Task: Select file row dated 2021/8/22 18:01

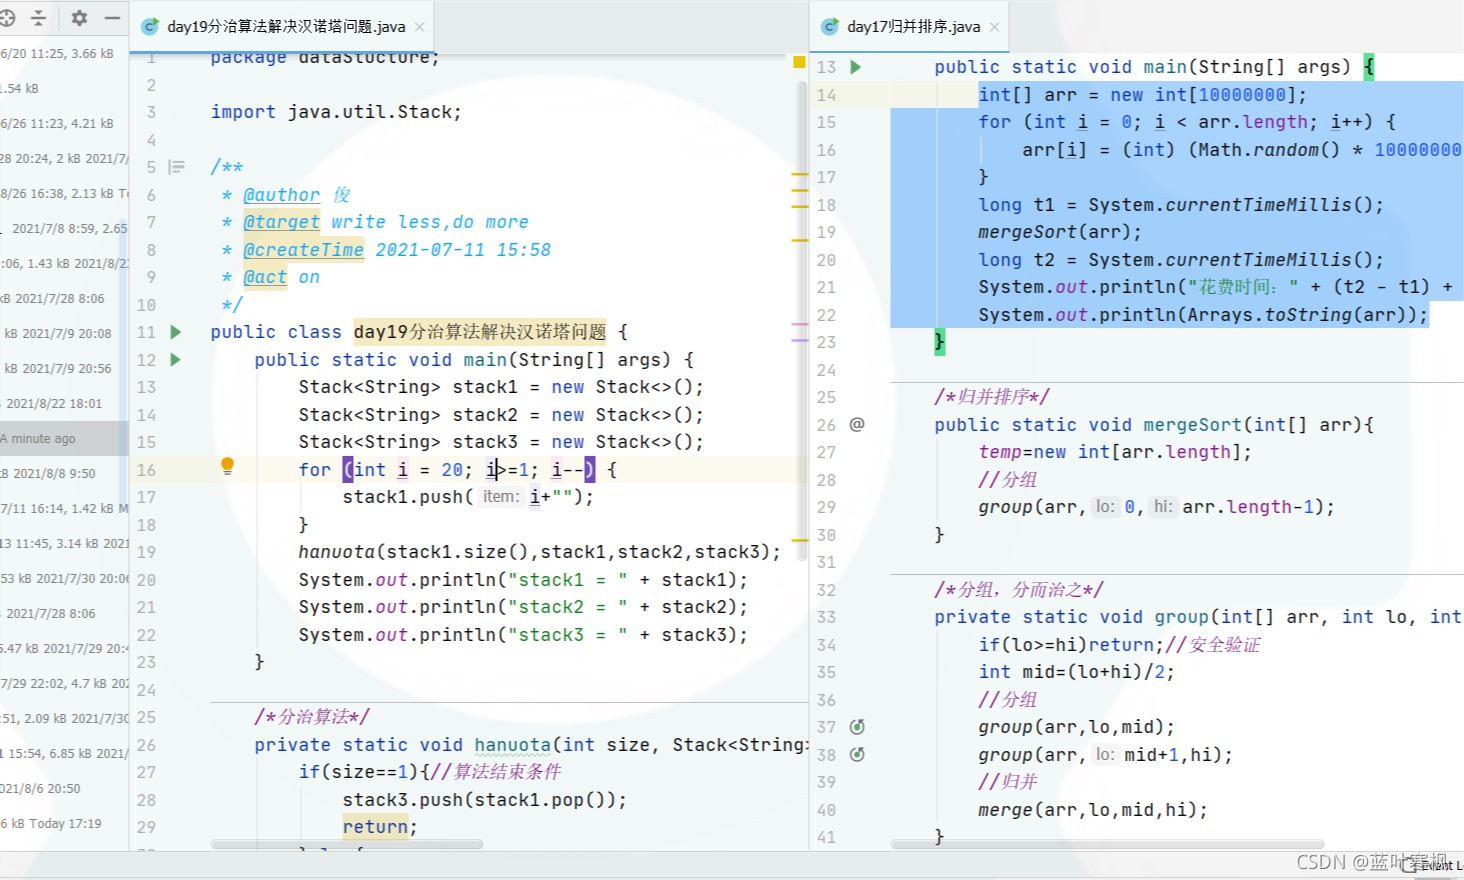Action: pos(64,403)
